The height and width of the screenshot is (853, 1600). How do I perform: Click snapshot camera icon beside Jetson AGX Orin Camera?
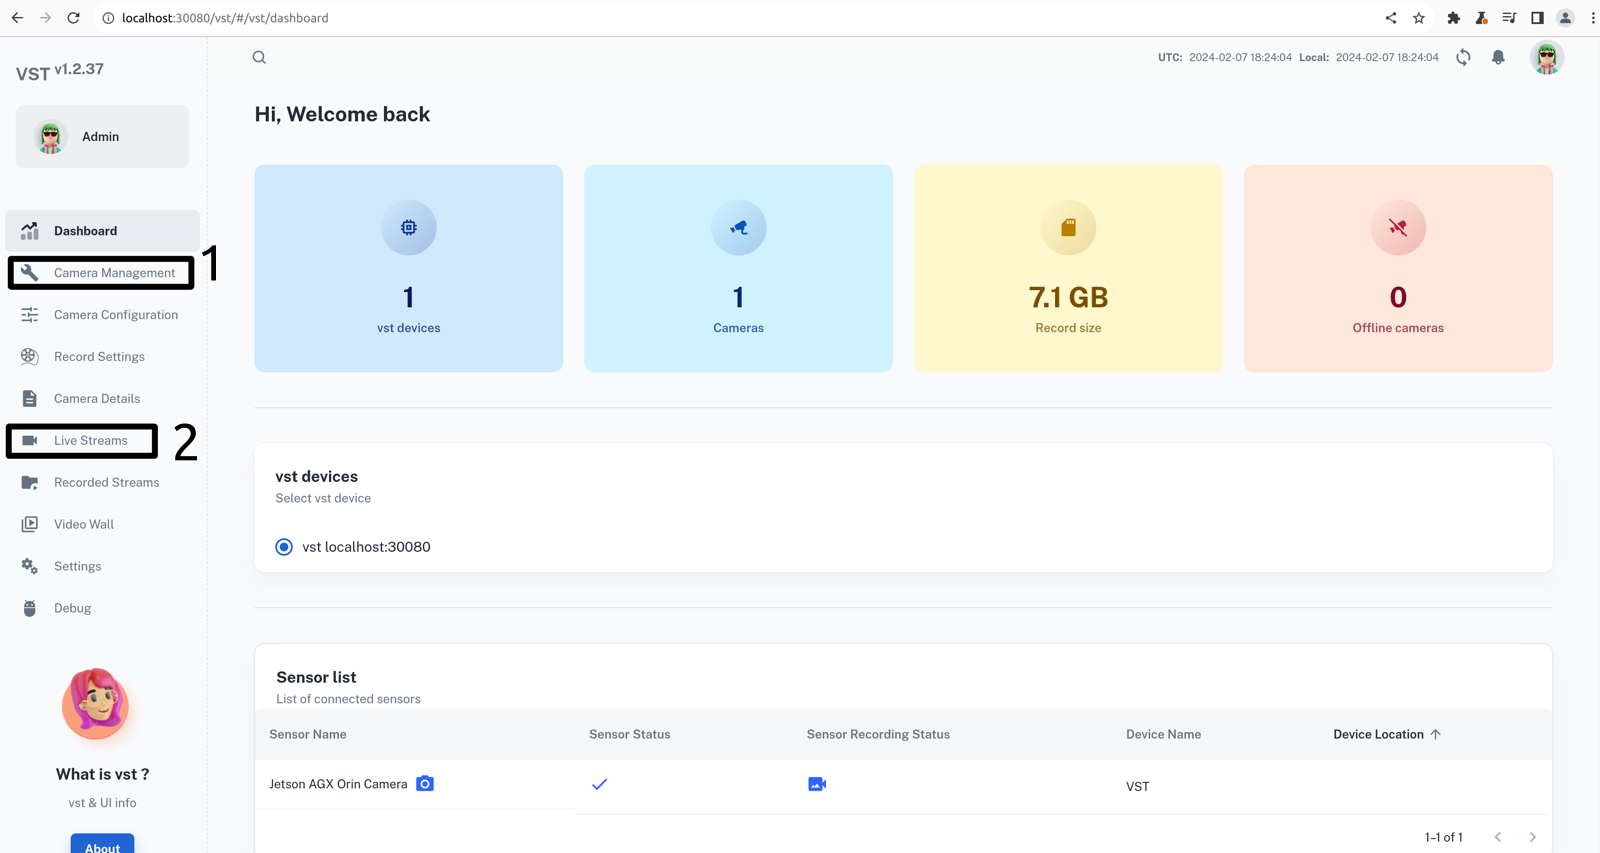pyautogui.click(x=425, y=784)
